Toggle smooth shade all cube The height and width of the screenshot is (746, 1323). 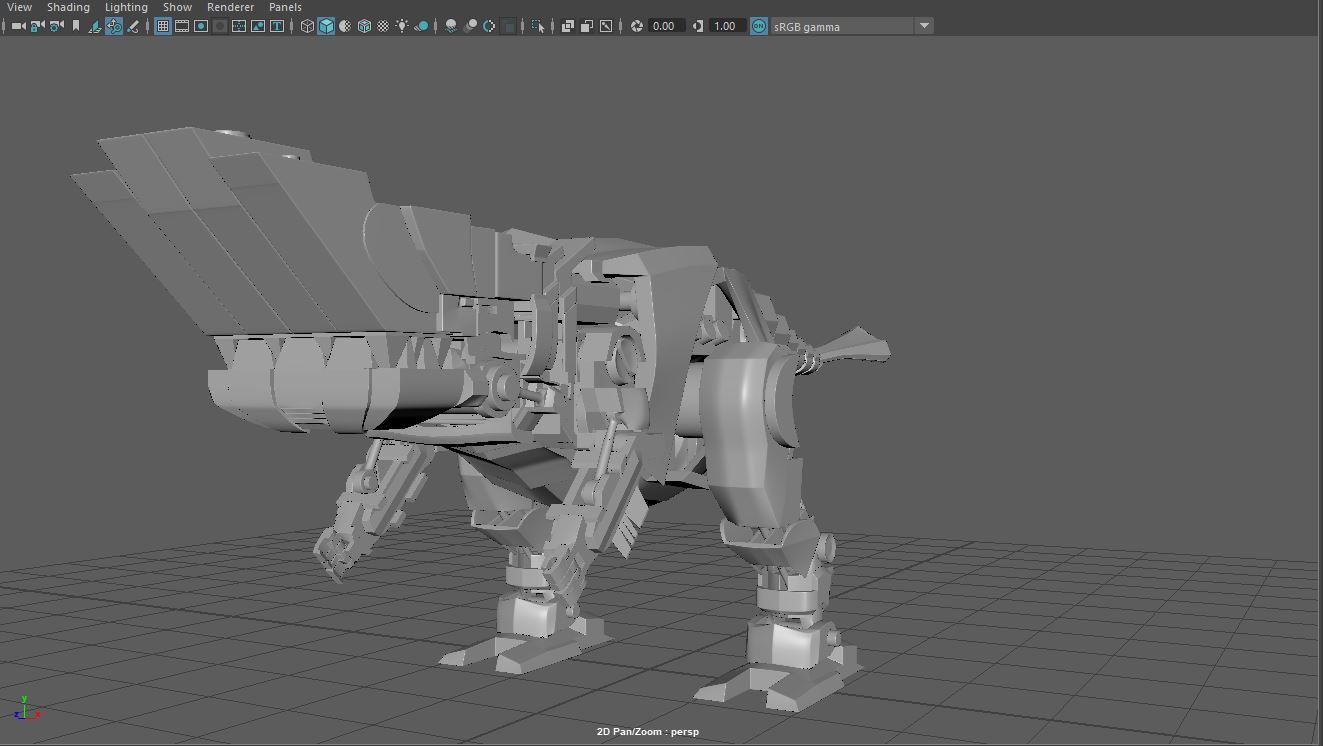tap(326, 26)
